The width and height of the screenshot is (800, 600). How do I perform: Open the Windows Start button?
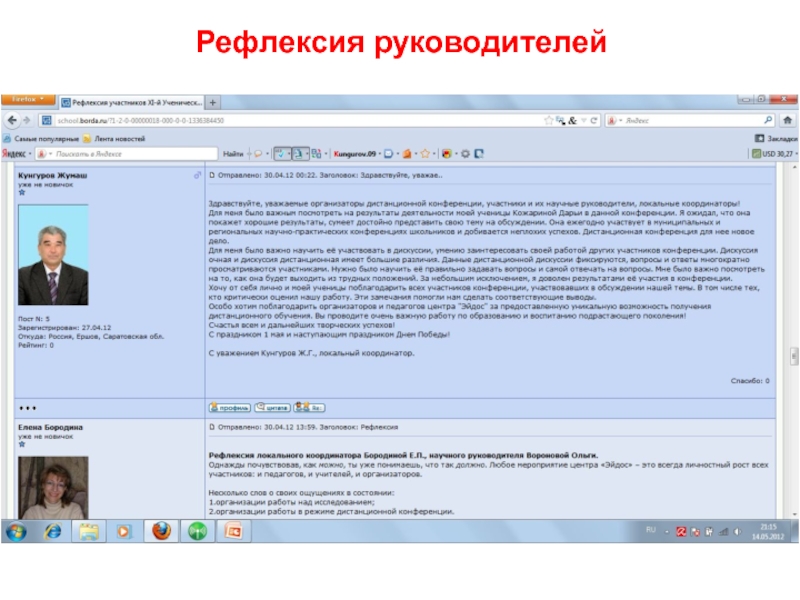point(16,532)
